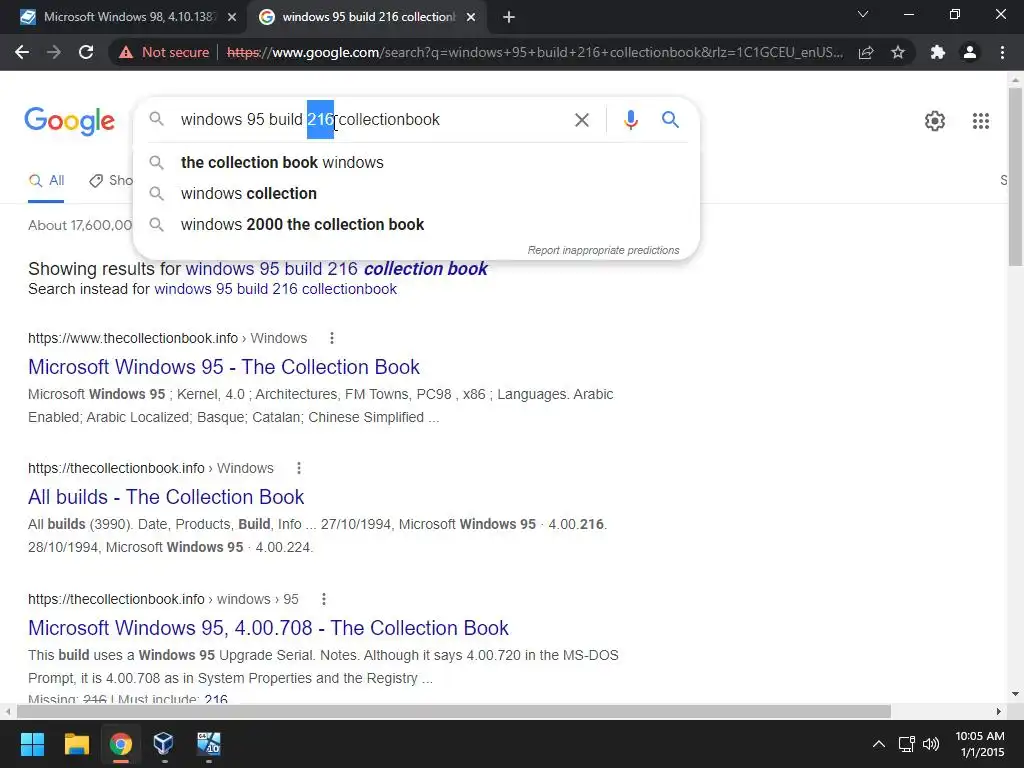
Task: Click the address bar URL
Action: click(534, 52)
